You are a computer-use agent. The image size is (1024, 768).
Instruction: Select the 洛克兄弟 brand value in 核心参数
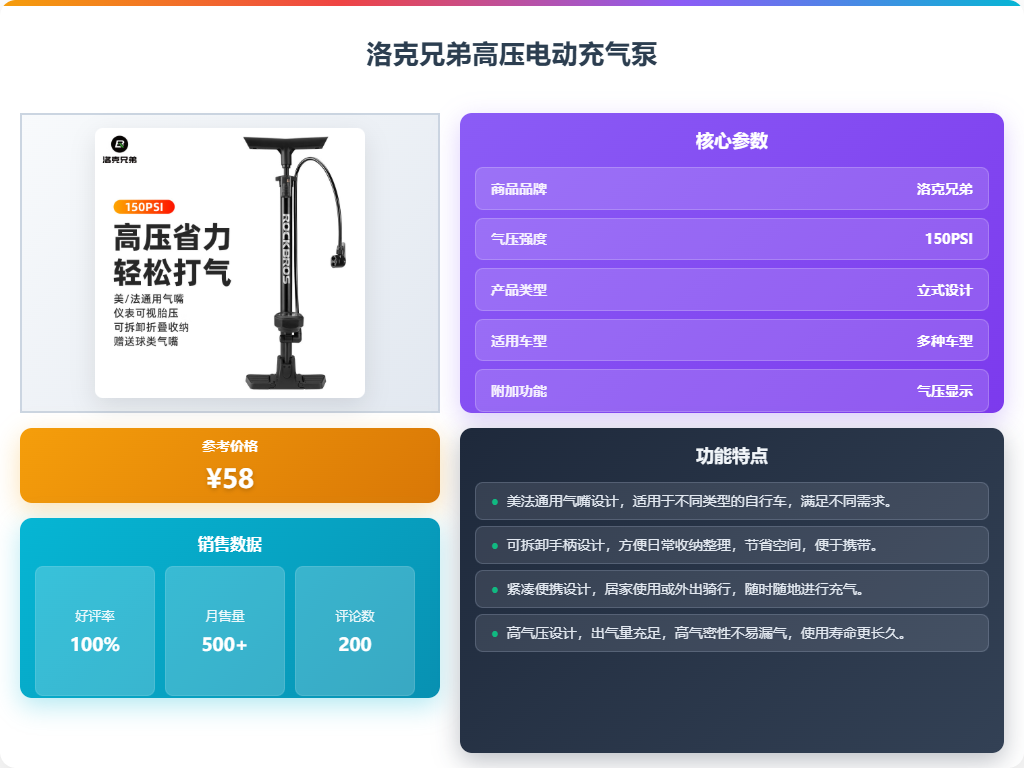[944, 189]
